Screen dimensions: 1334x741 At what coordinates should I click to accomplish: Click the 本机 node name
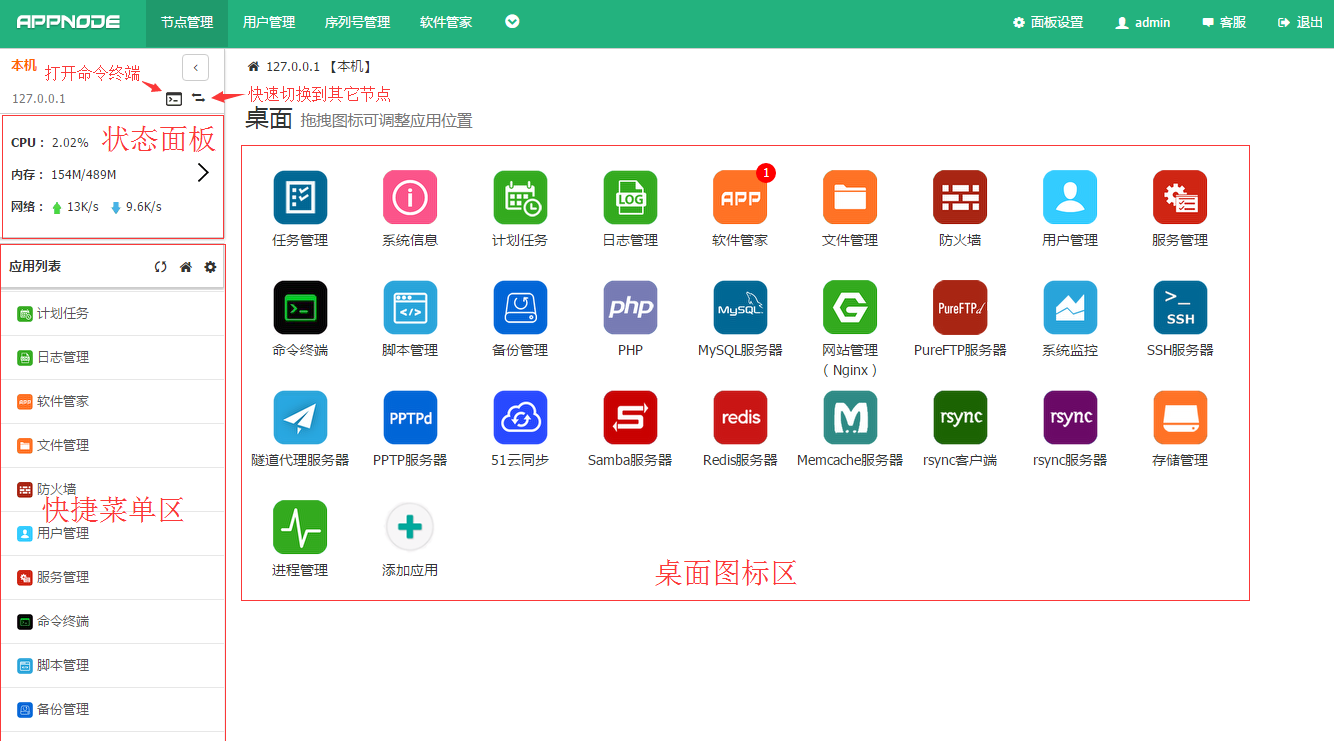(24, 65)
